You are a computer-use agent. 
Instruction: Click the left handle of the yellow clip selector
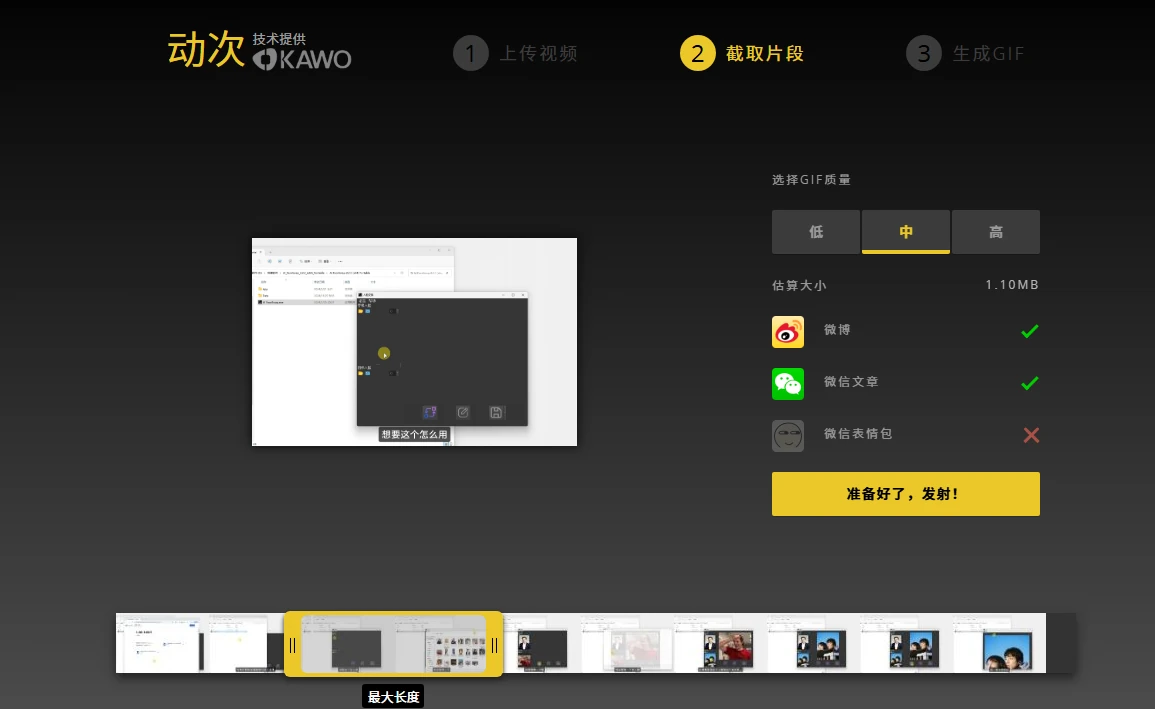pyautogui.click(x=292, y=645)
